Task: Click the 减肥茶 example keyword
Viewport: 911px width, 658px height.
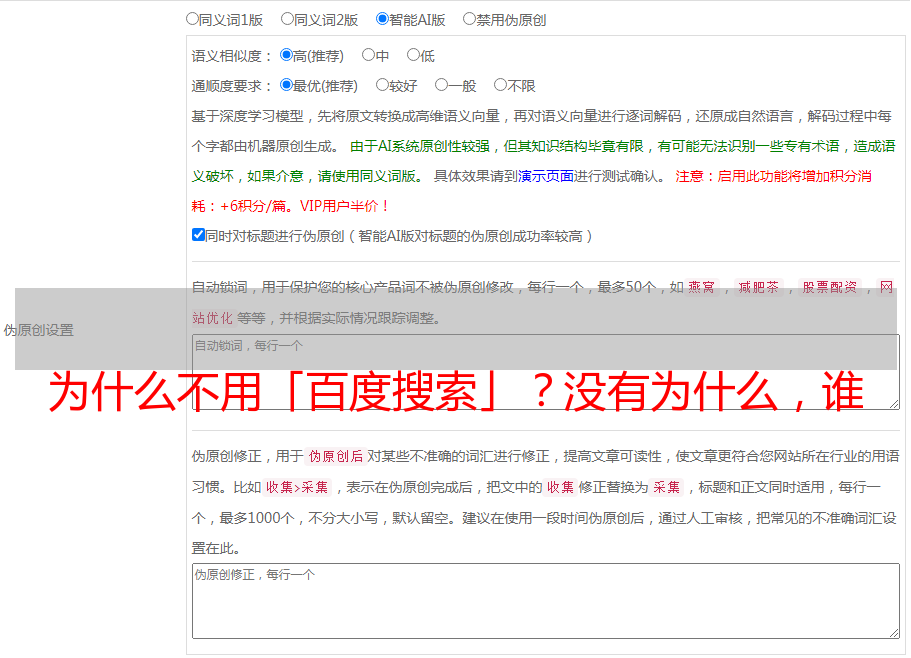Action: click(759, 287)
